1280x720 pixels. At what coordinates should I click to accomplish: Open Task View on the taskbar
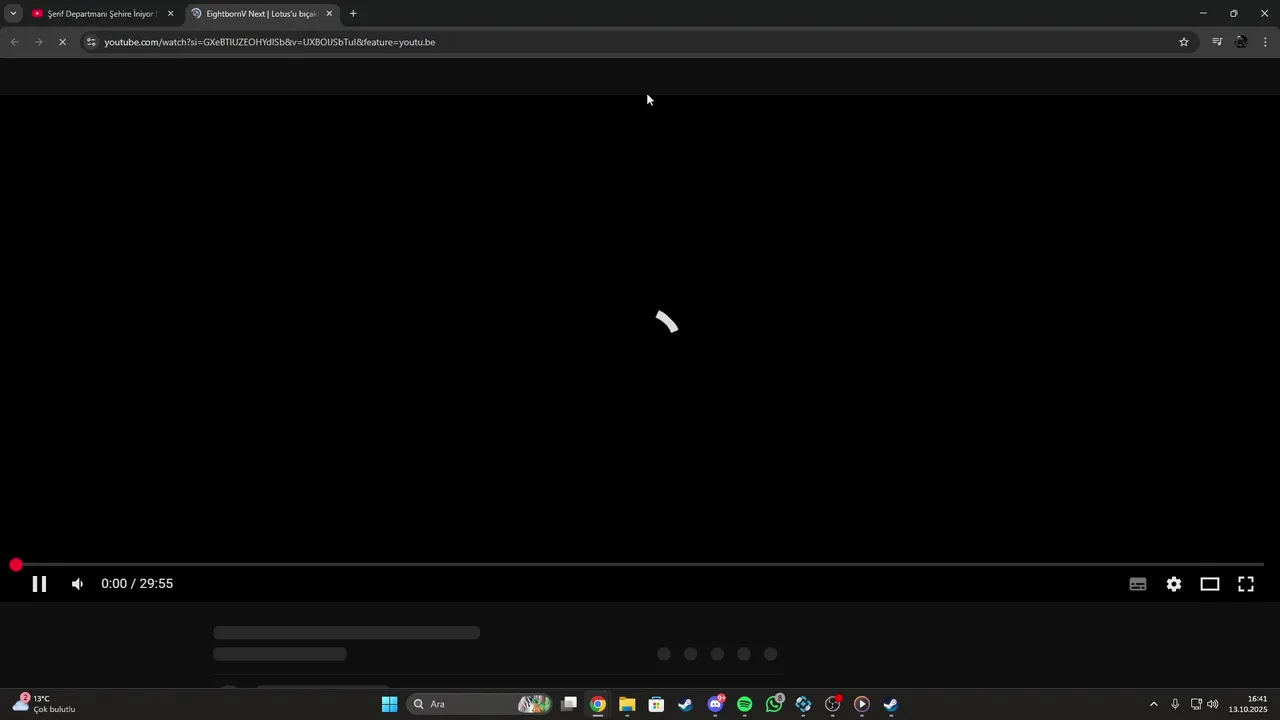569,704
